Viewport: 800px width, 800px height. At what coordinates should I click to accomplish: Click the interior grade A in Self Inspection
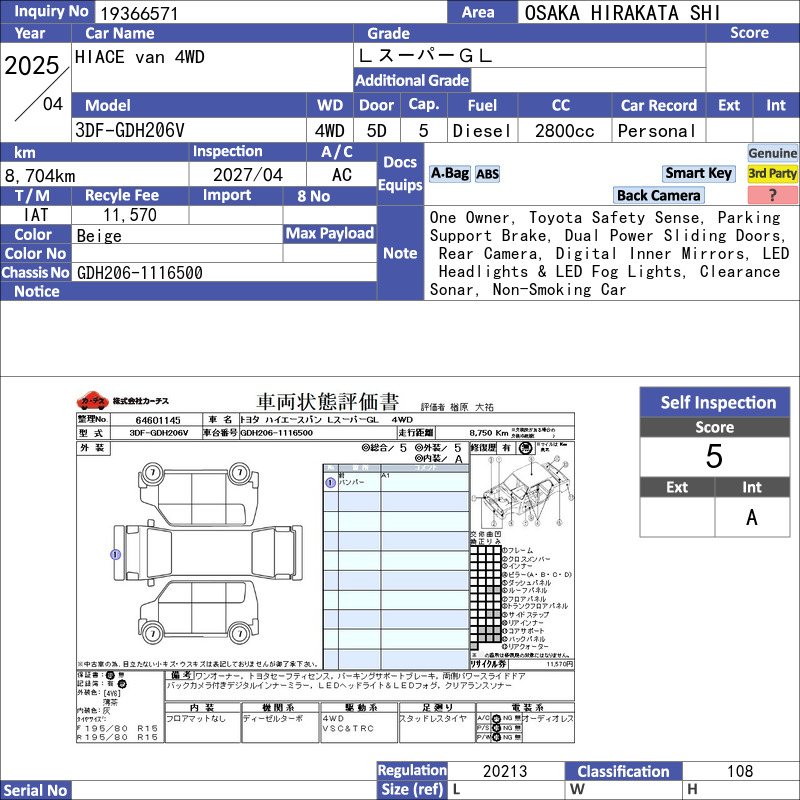[x=752, y=517]
